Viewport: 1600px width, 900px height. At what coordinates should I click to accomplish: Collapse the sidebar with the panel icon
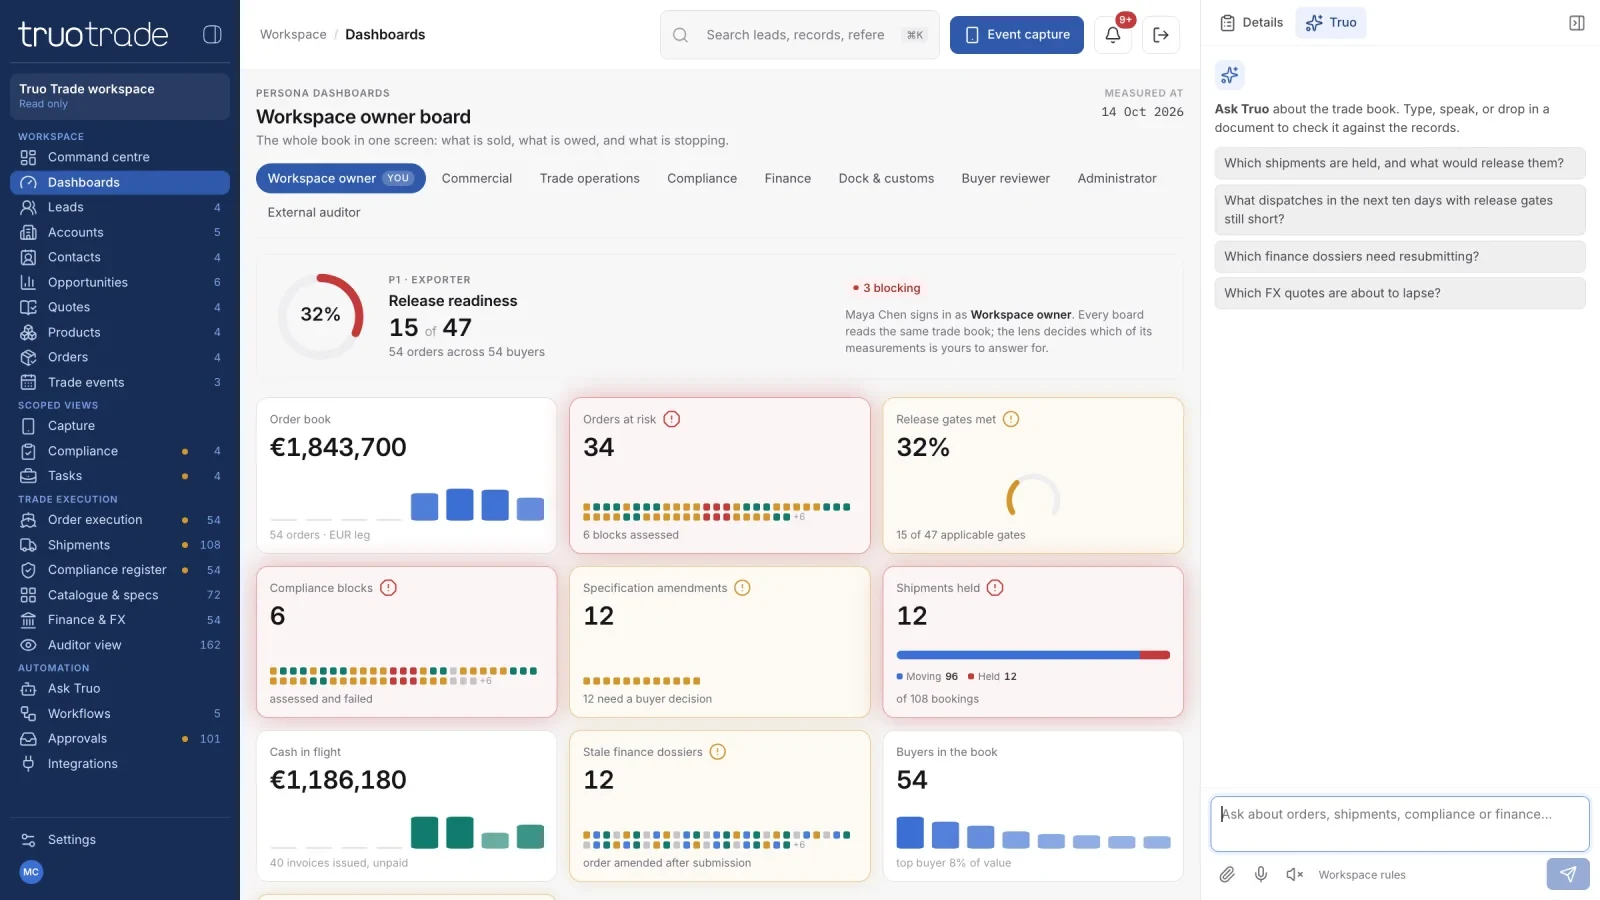pyautogui.click(x=212, y=34)
